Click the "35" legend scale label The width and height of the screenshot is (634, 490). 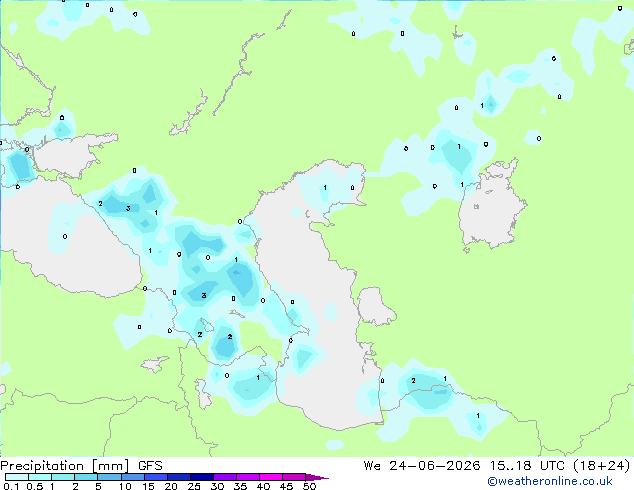(x=240, y=486)
